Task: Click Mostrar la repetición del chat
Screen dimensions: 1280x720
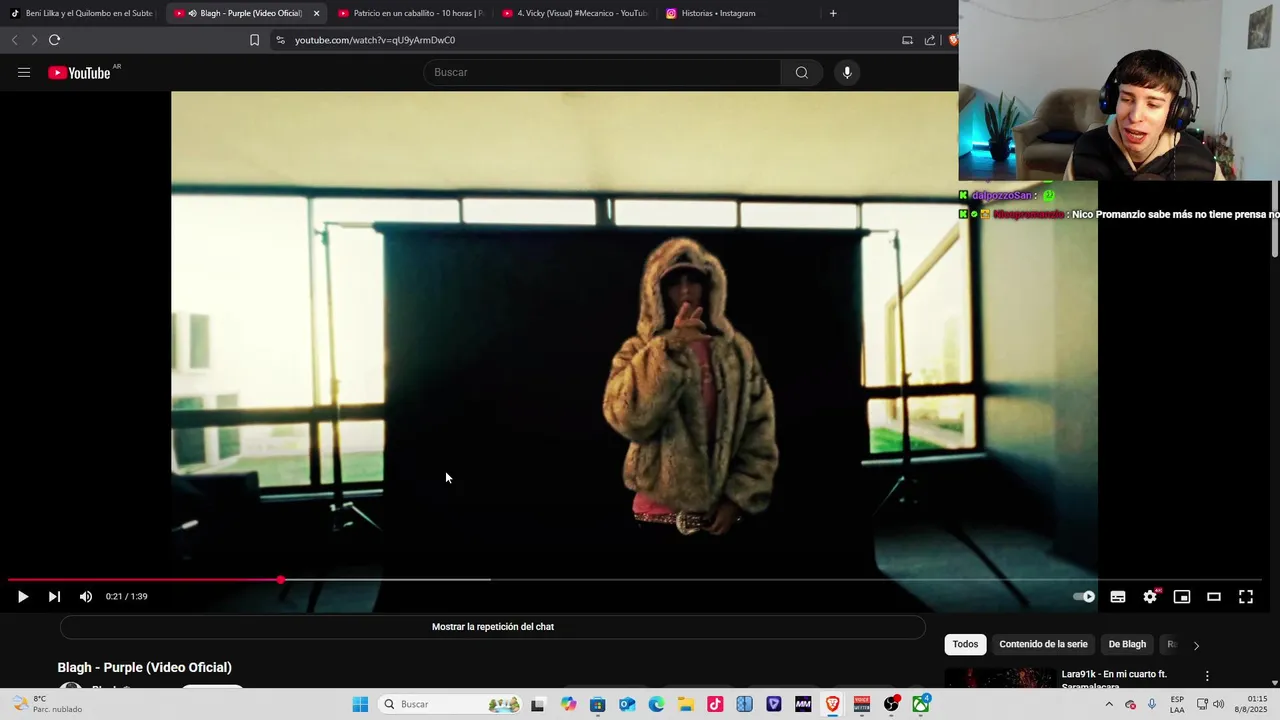Action: 493,627
